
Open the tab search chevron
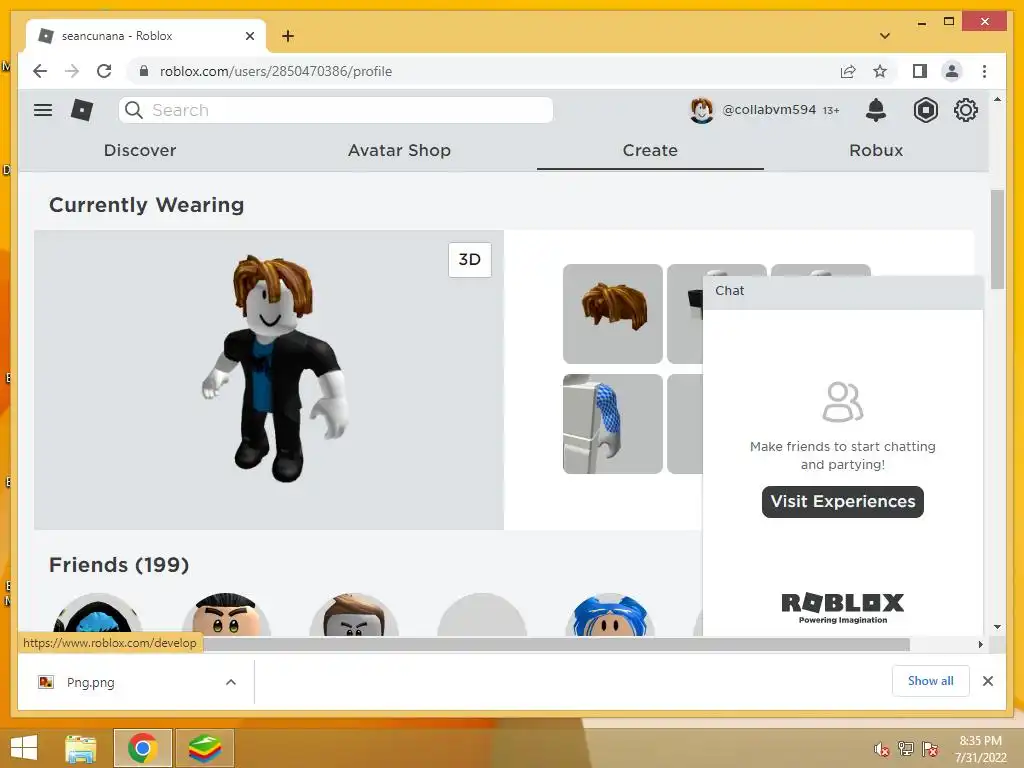pos(885,36)
